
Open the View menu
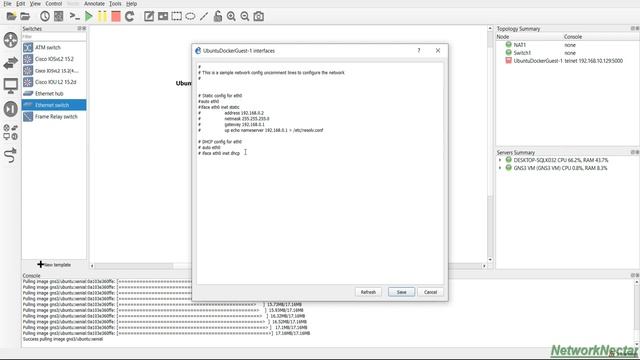point(35,4)
